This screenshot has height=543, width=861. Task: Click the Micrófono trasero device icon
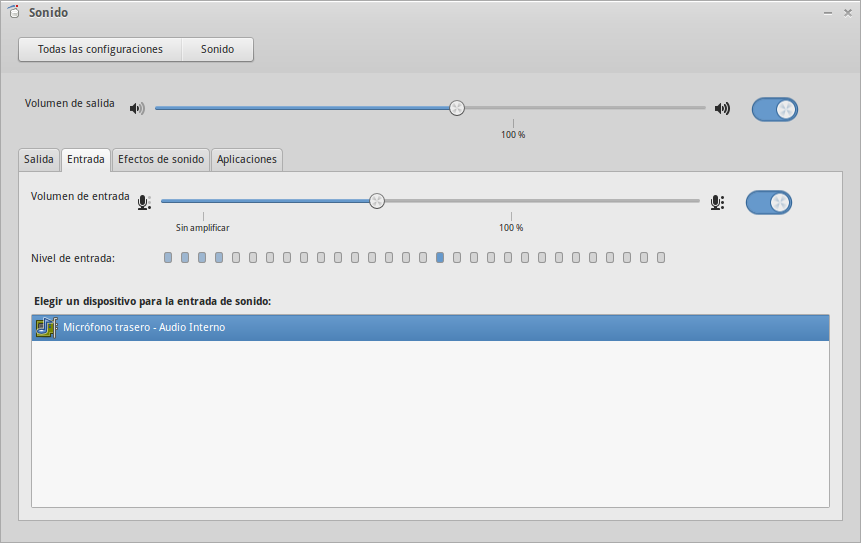[x=45, y=327]
